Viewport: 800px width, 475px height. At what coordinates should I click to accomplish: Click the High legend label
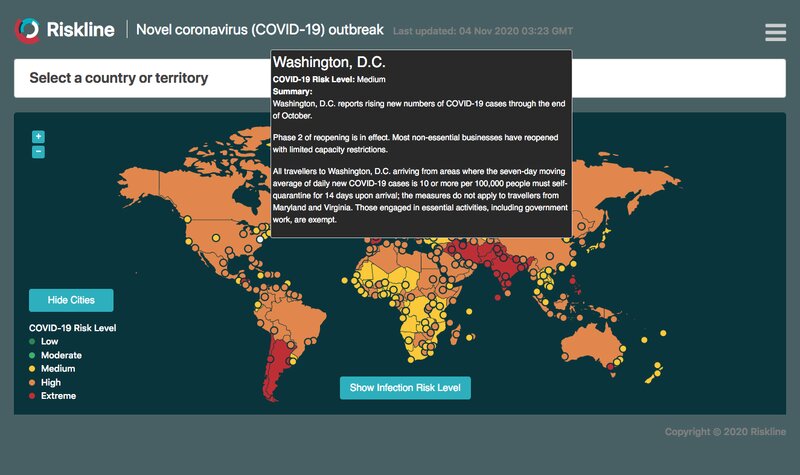click(x=51, y=382)
